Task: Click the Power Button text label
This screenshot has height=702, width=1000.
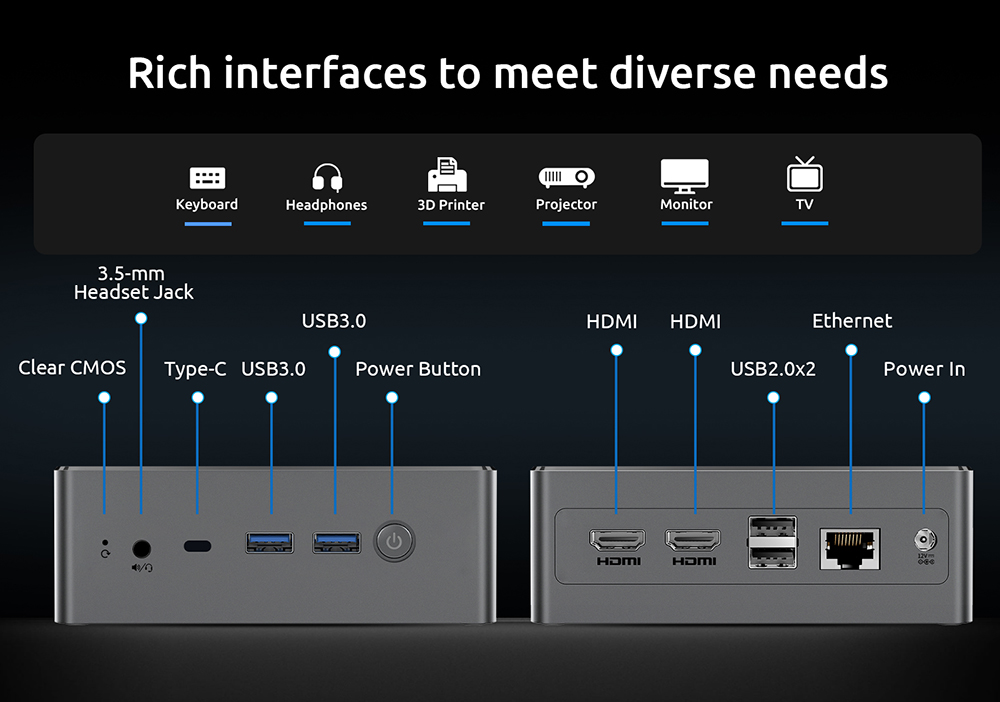Action: point(418,369)
